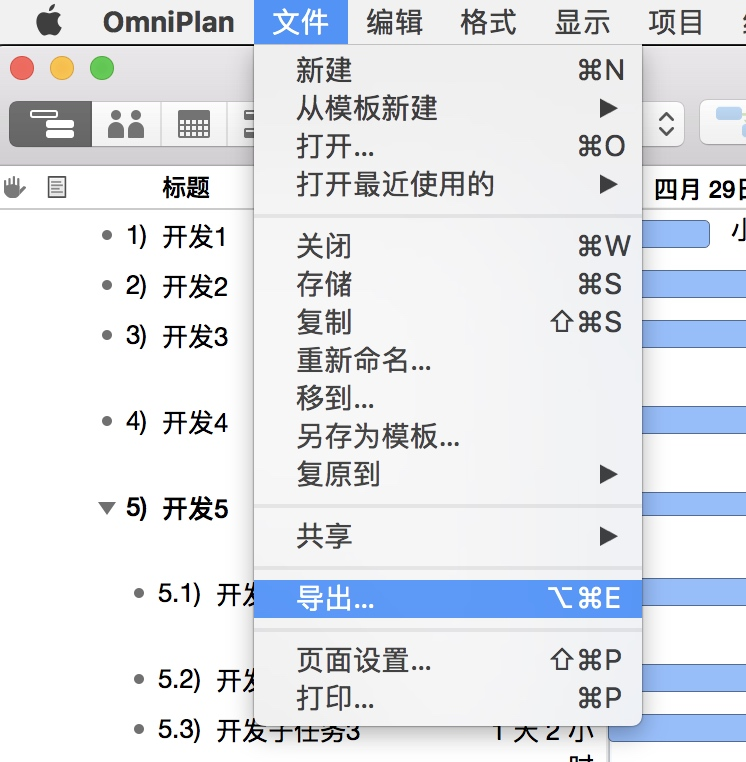Screen dimensions: 746x762
Task: Select subtask row 5.3) 开发子任务3
Action: 259,730
